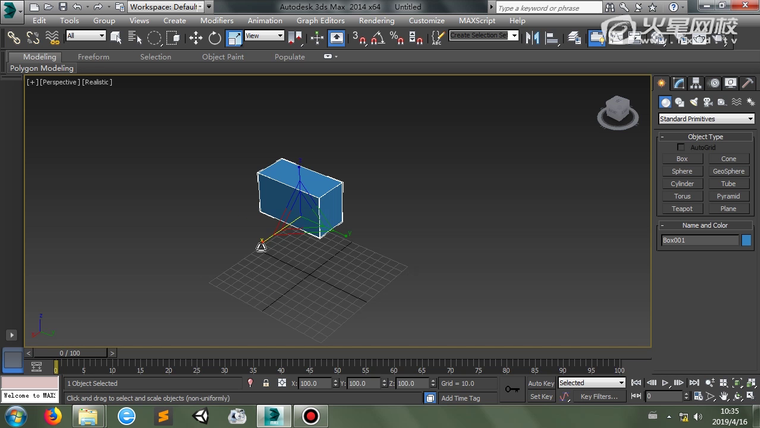Select the Lights creation category icon
This screenshot has width=760, height=428.
pyautogui.click(x=693, y=102)
